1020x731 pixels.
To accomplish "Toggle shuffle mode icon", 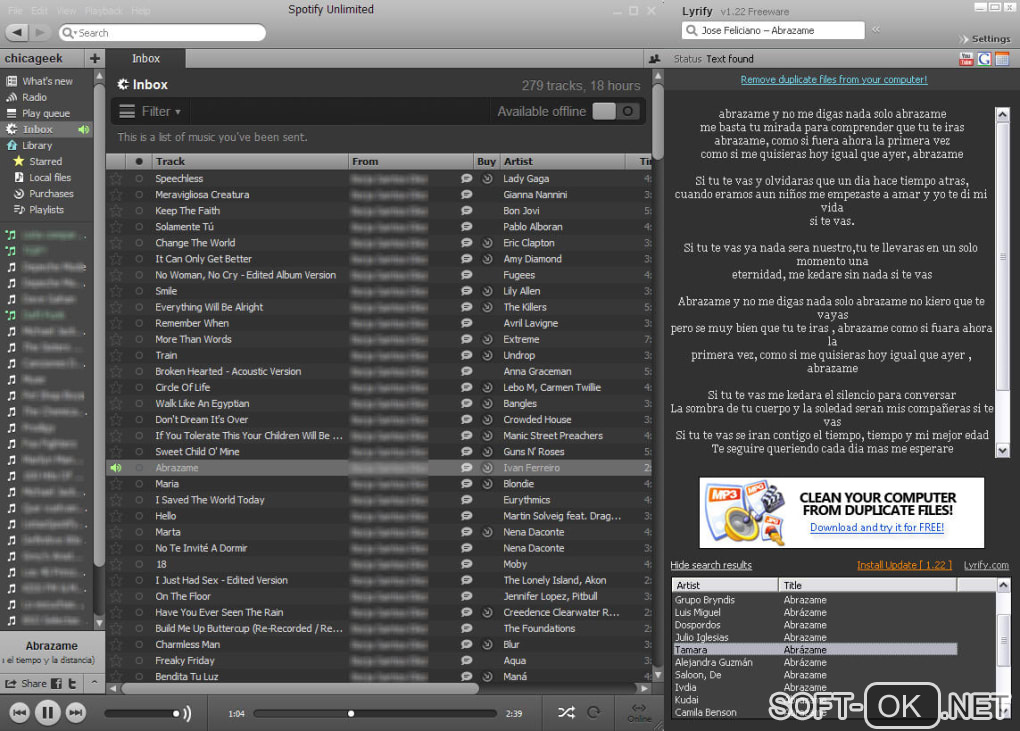I will [566, 713].
